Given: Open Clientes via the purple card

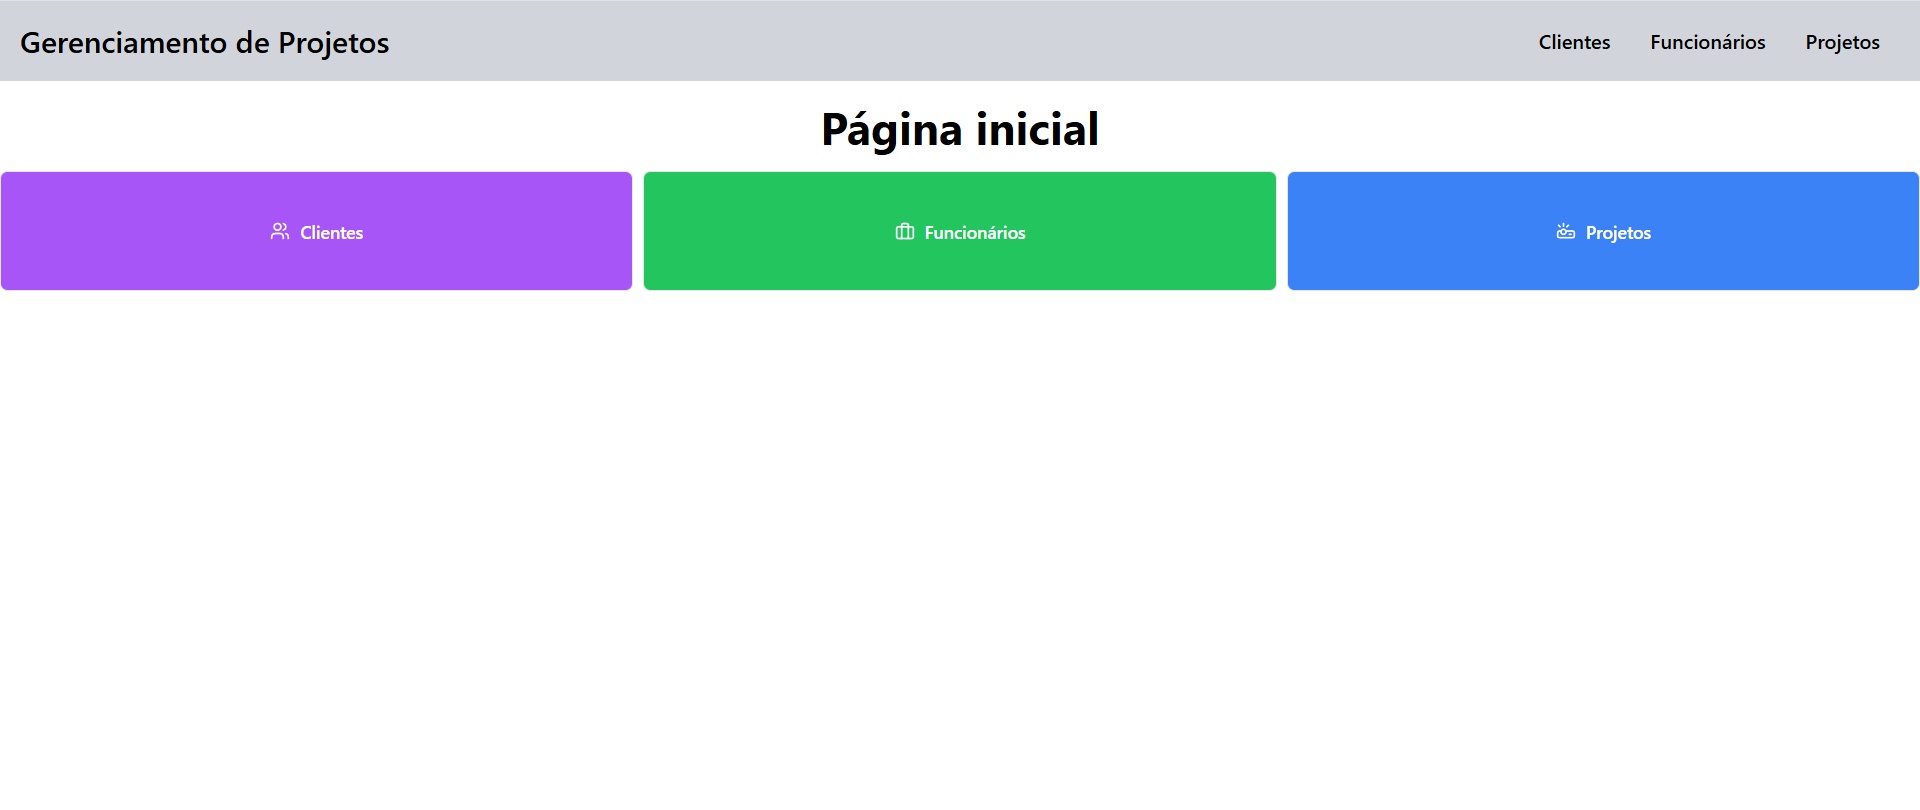Looking at the screenshot, I should (316, 231).
